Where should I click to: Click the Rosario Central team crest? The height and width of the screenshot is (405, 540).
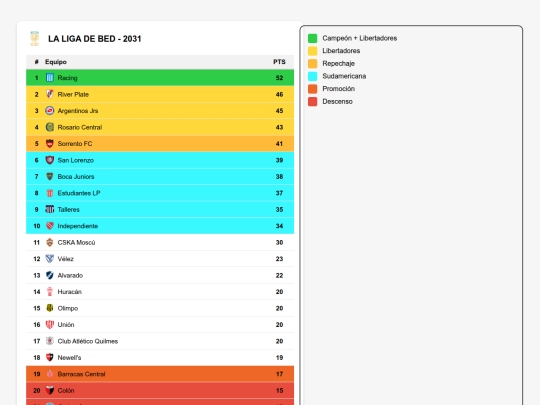click(x=50, y=127)
